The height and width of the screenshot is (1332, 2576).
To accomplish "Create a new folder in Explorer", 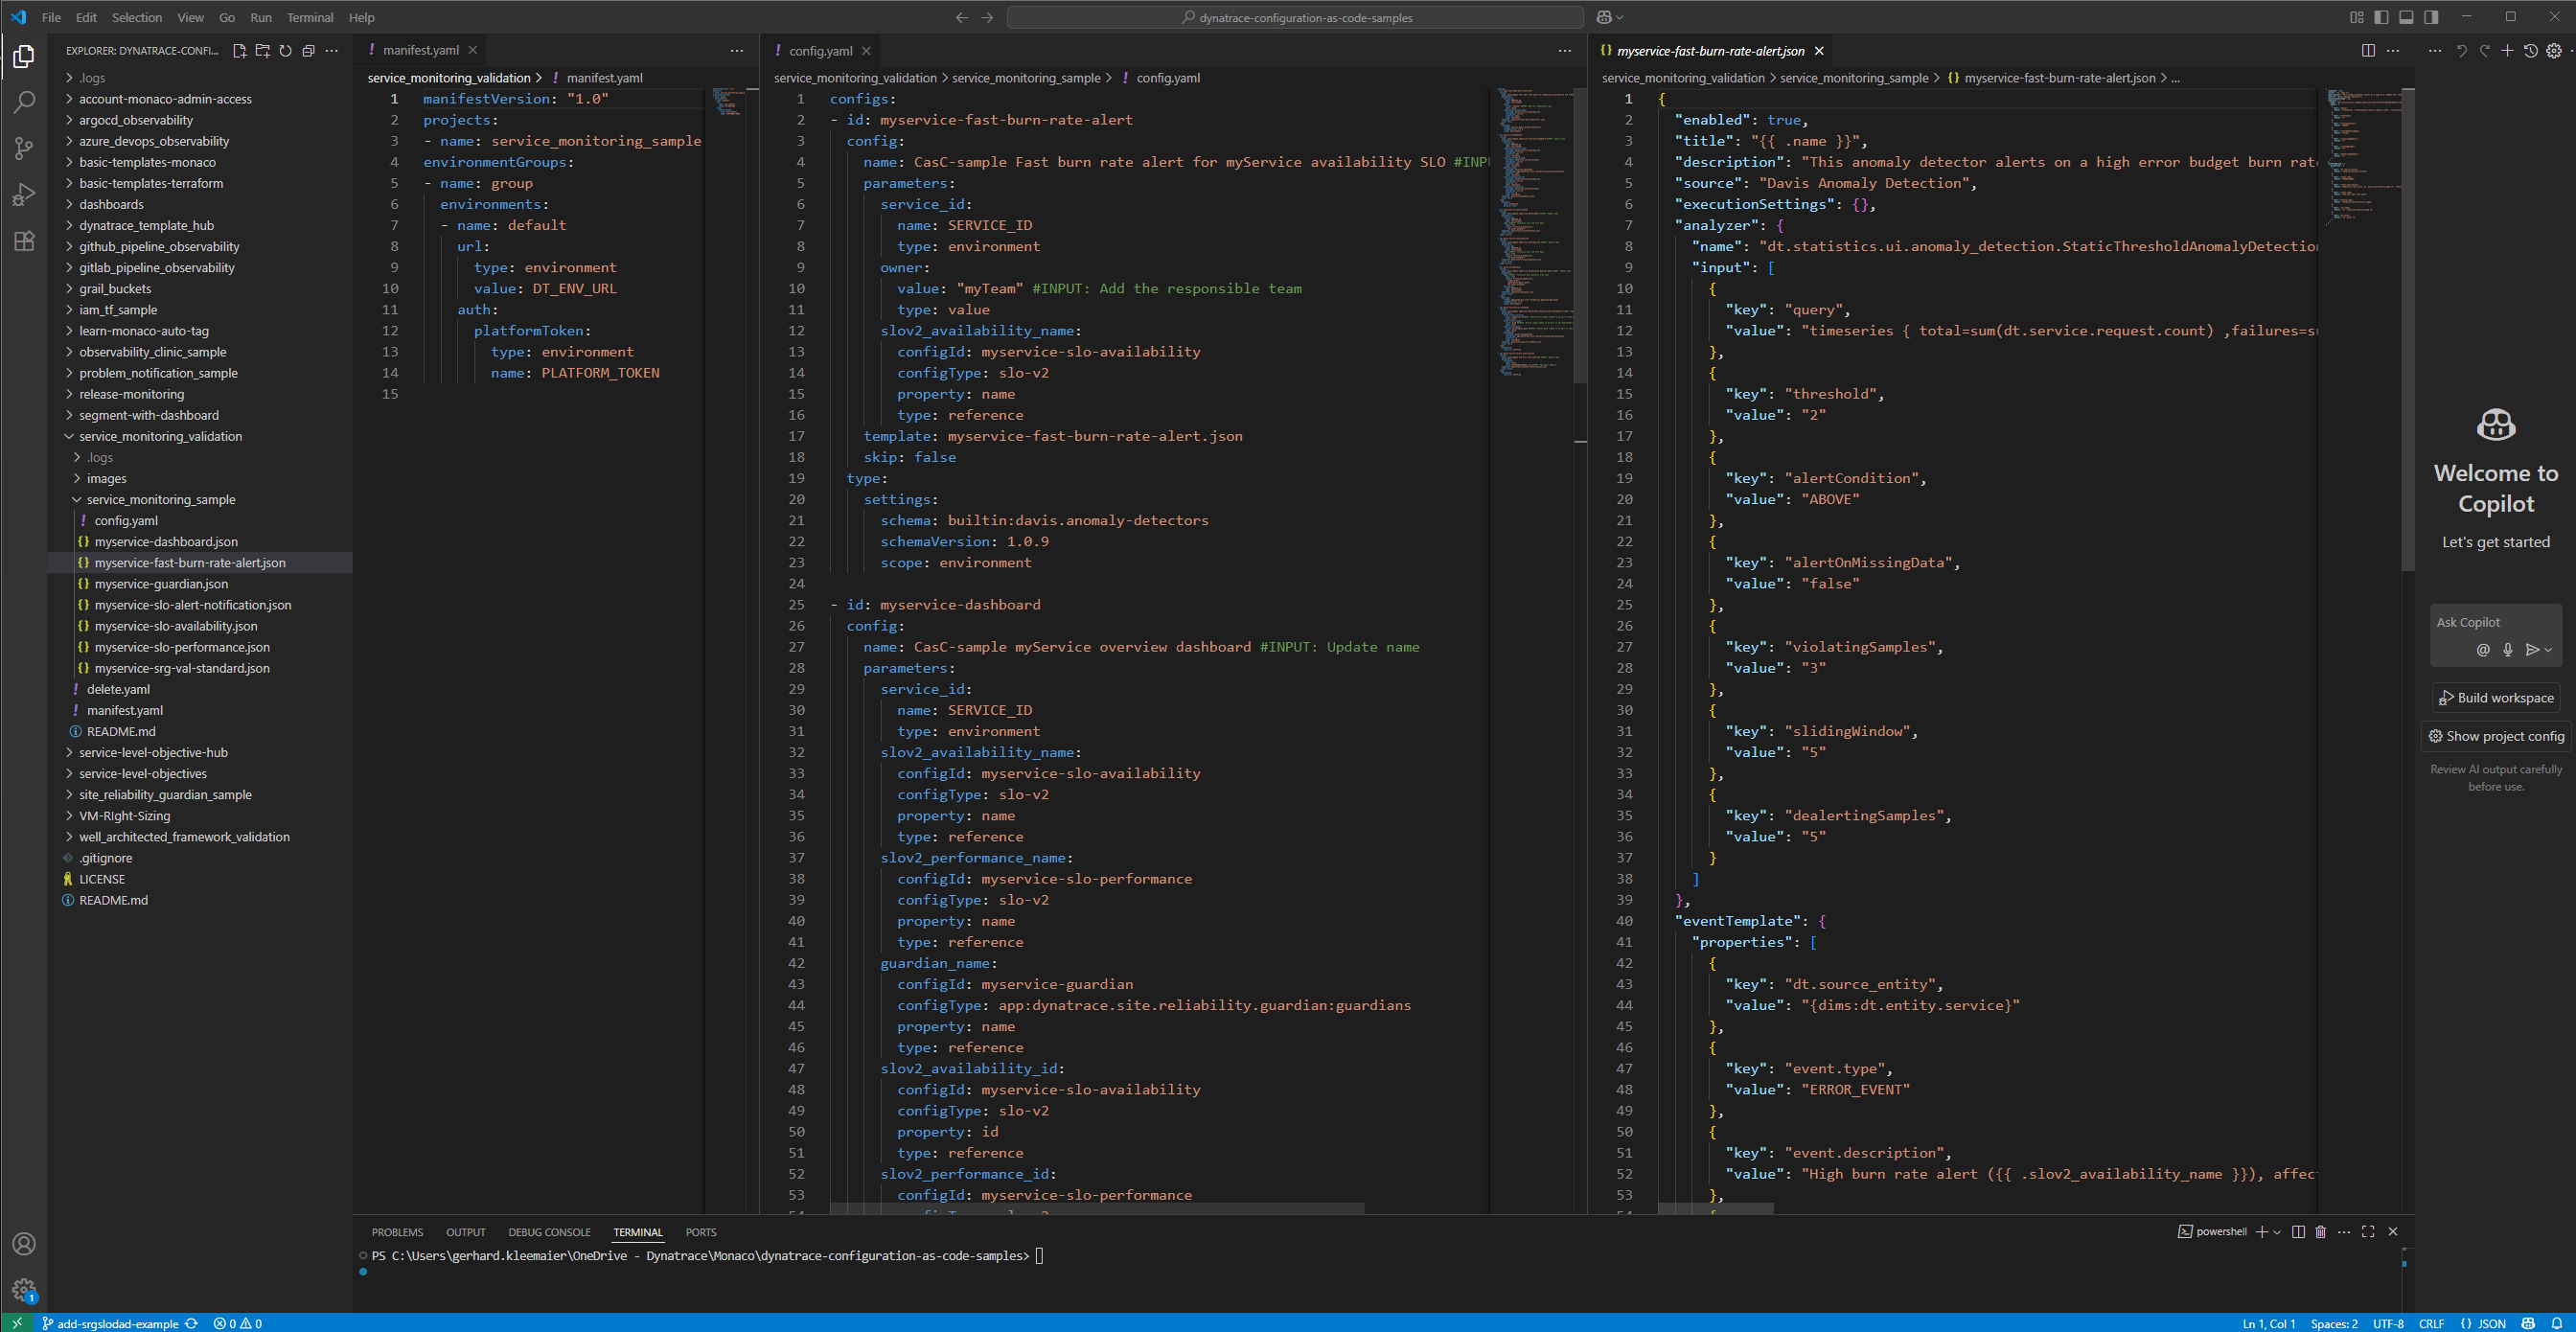I will pos(262,50).
